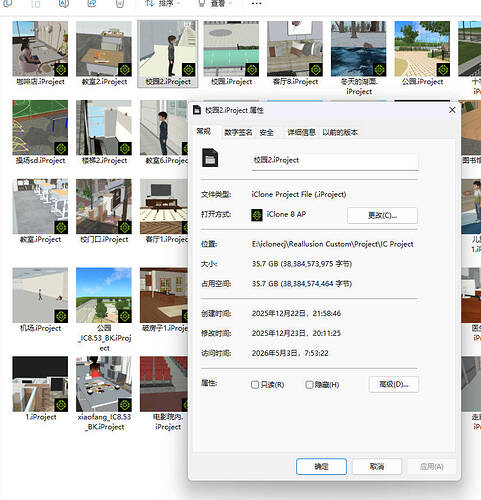Switch to the 以前的版本 tab
The height and width of the screenshot is (500, 481).
(340, 132)
